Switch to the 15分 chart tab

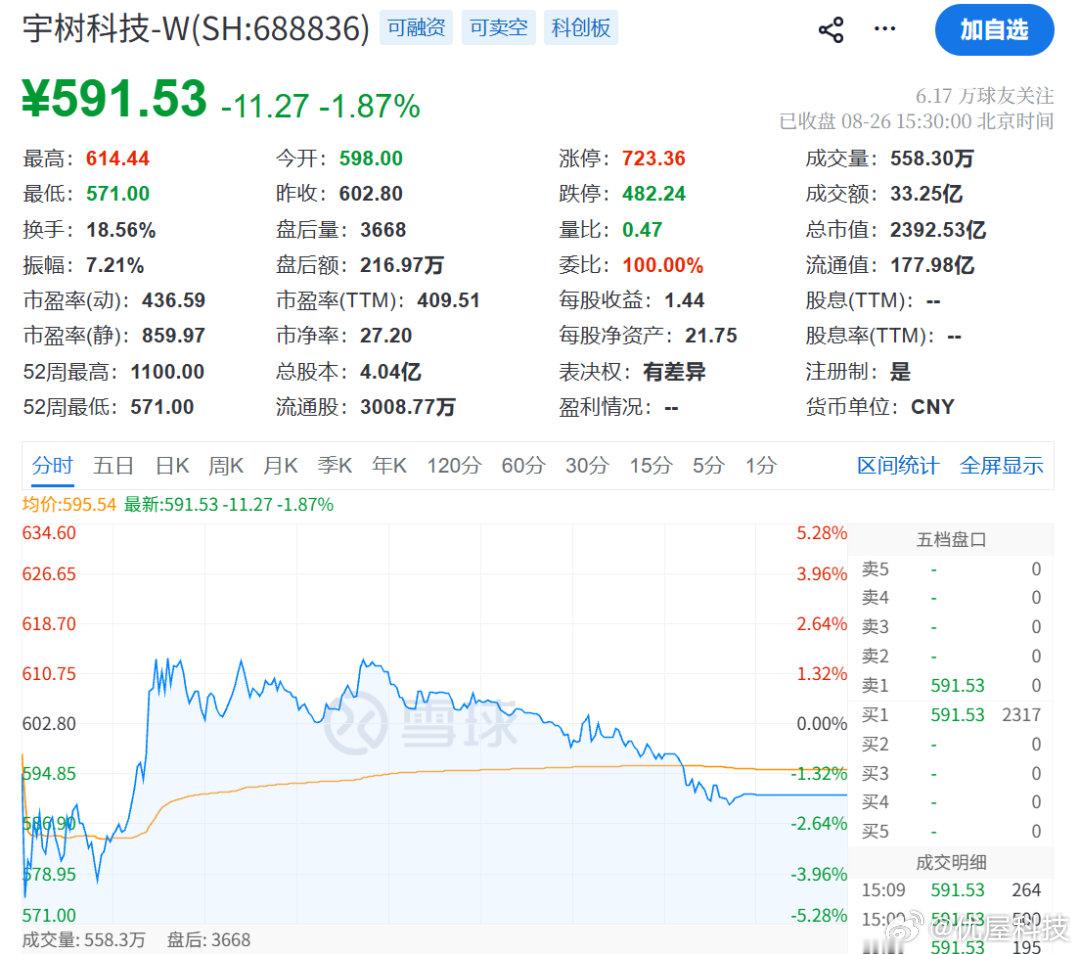tap(651, 466)
